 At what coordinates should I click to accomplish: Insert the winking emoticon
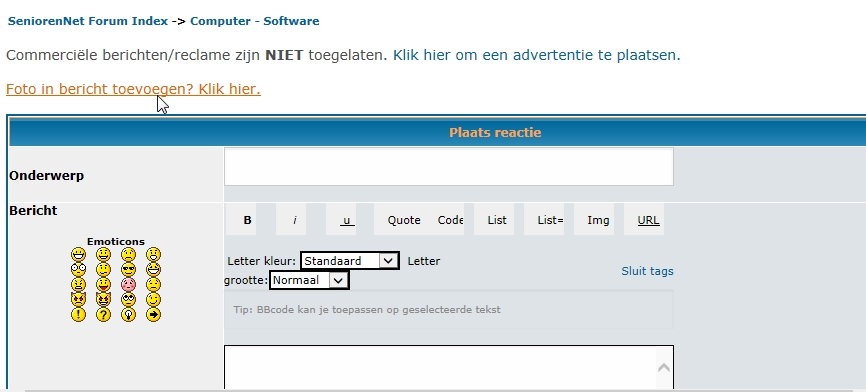154,299
